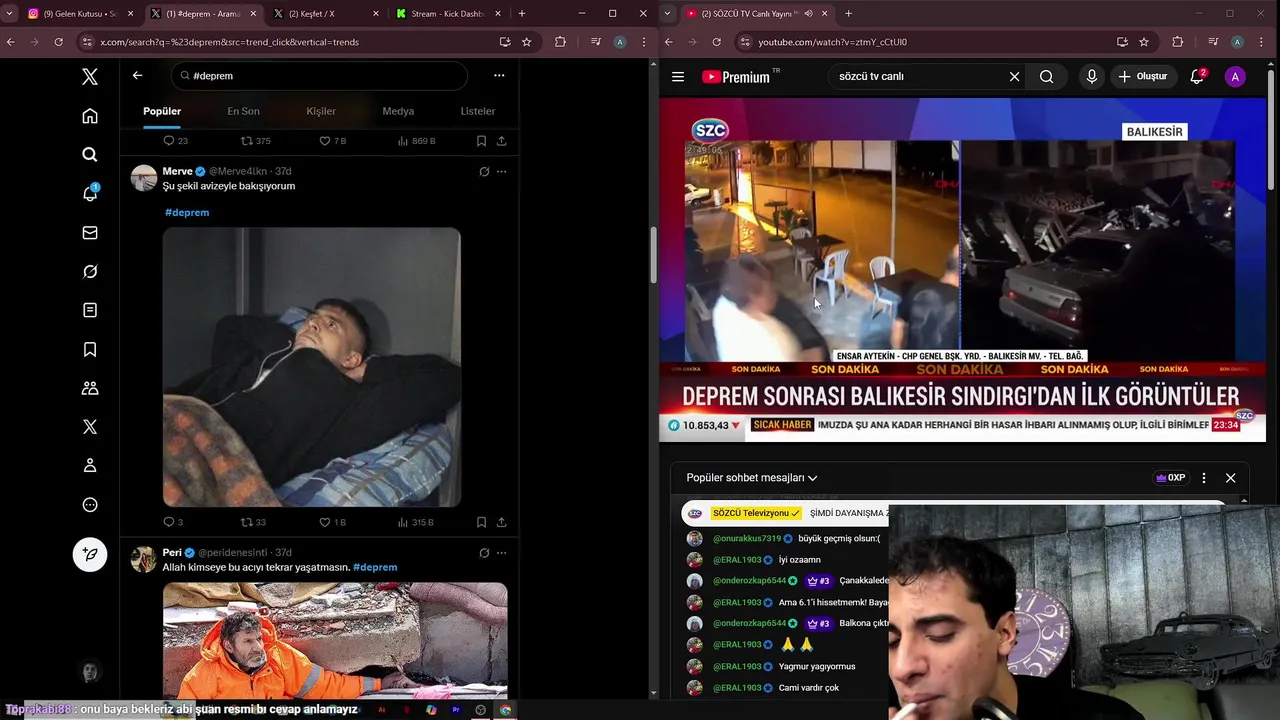This screenshot has height=720, width=1280.
Task: Click the #deprem search field on X
Action: 320,76
